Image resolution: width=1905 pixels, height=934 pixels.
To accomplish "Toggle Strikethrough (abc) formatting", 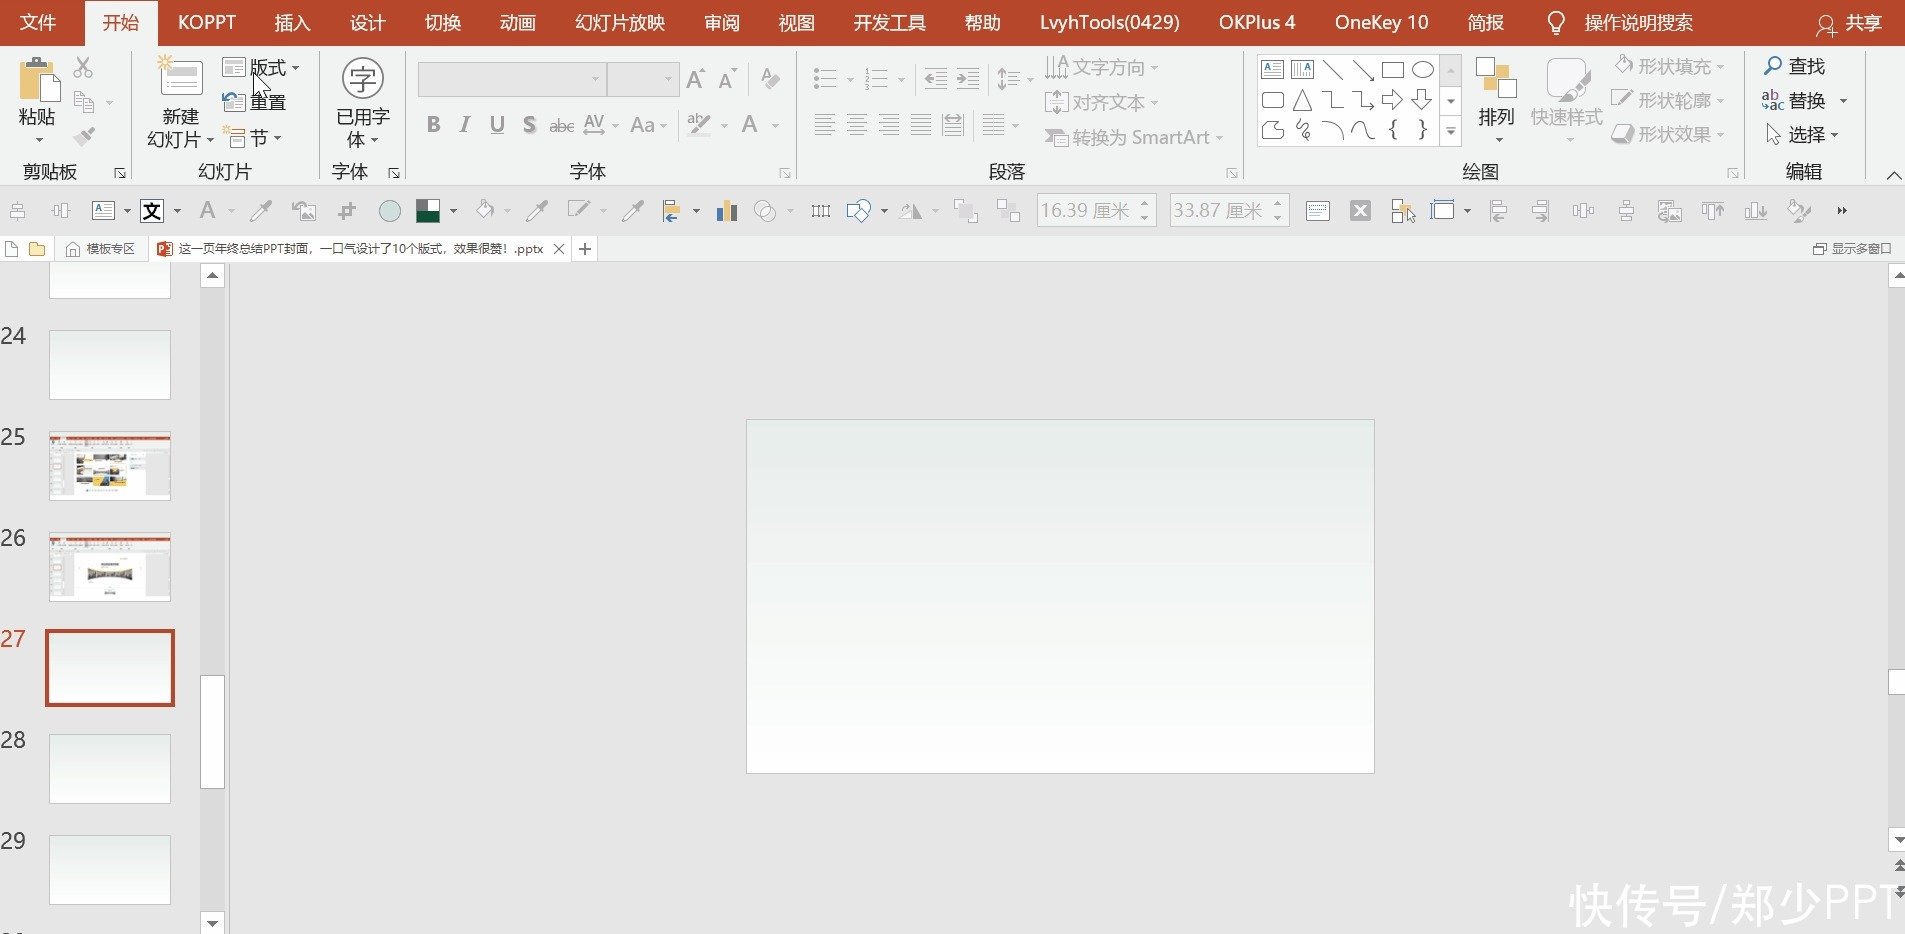I will pos(562,125).
